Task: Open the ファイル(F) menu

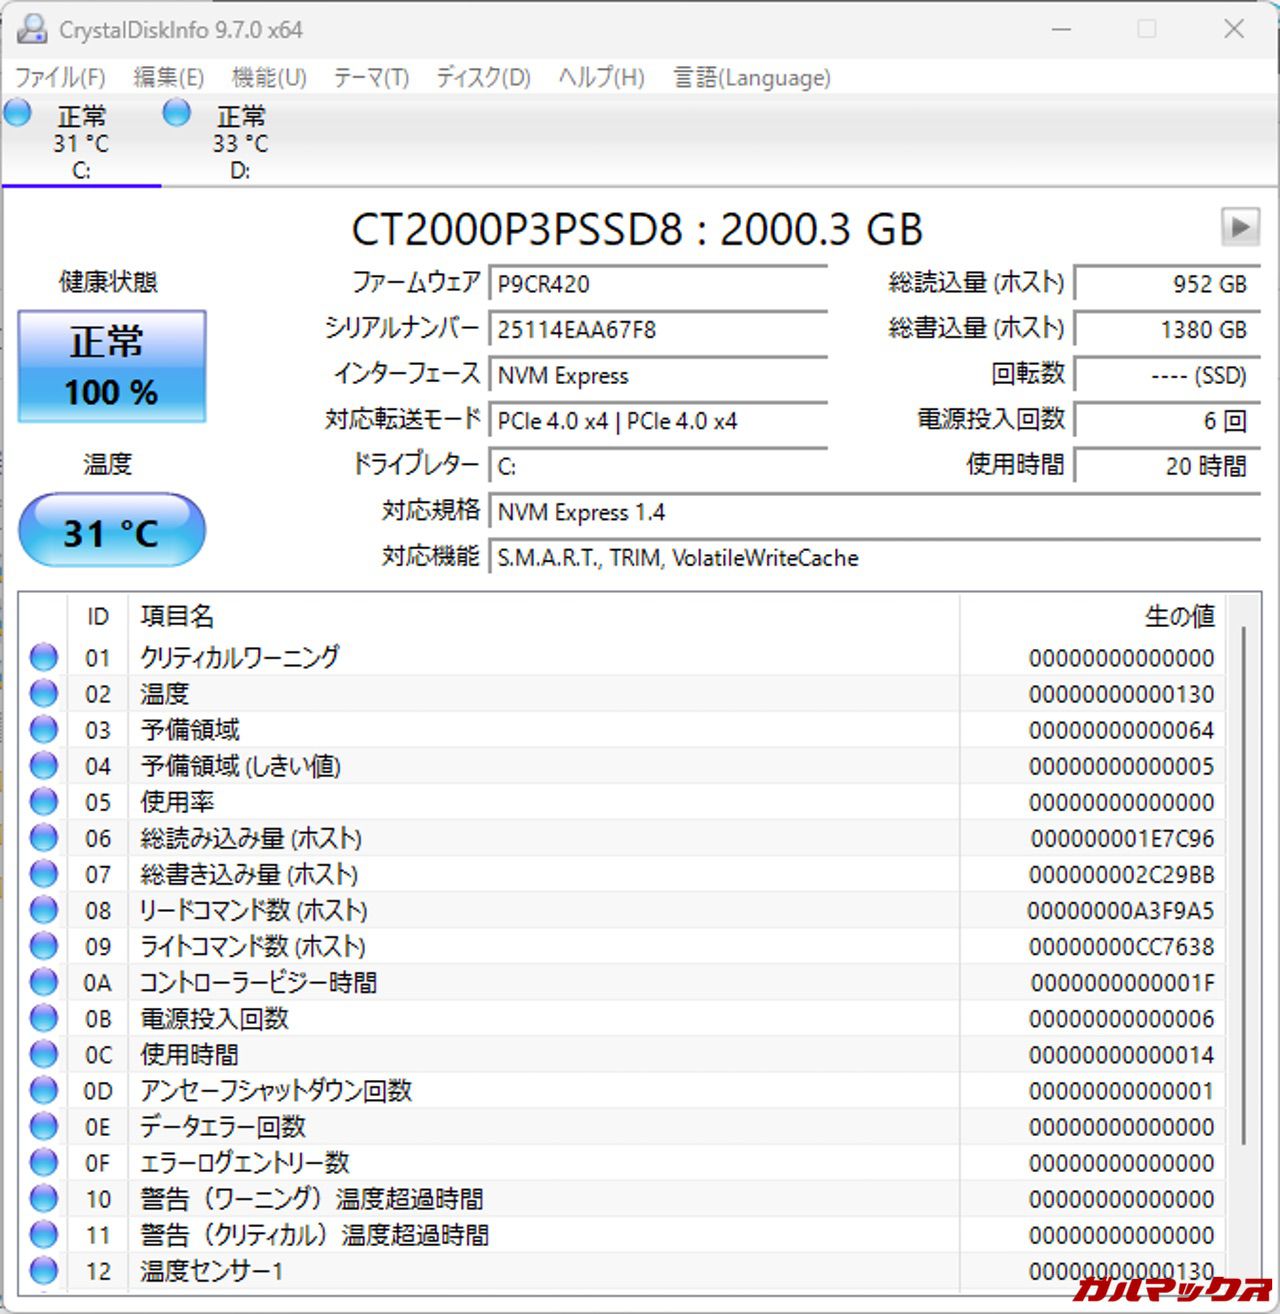Action: (60, 77)
